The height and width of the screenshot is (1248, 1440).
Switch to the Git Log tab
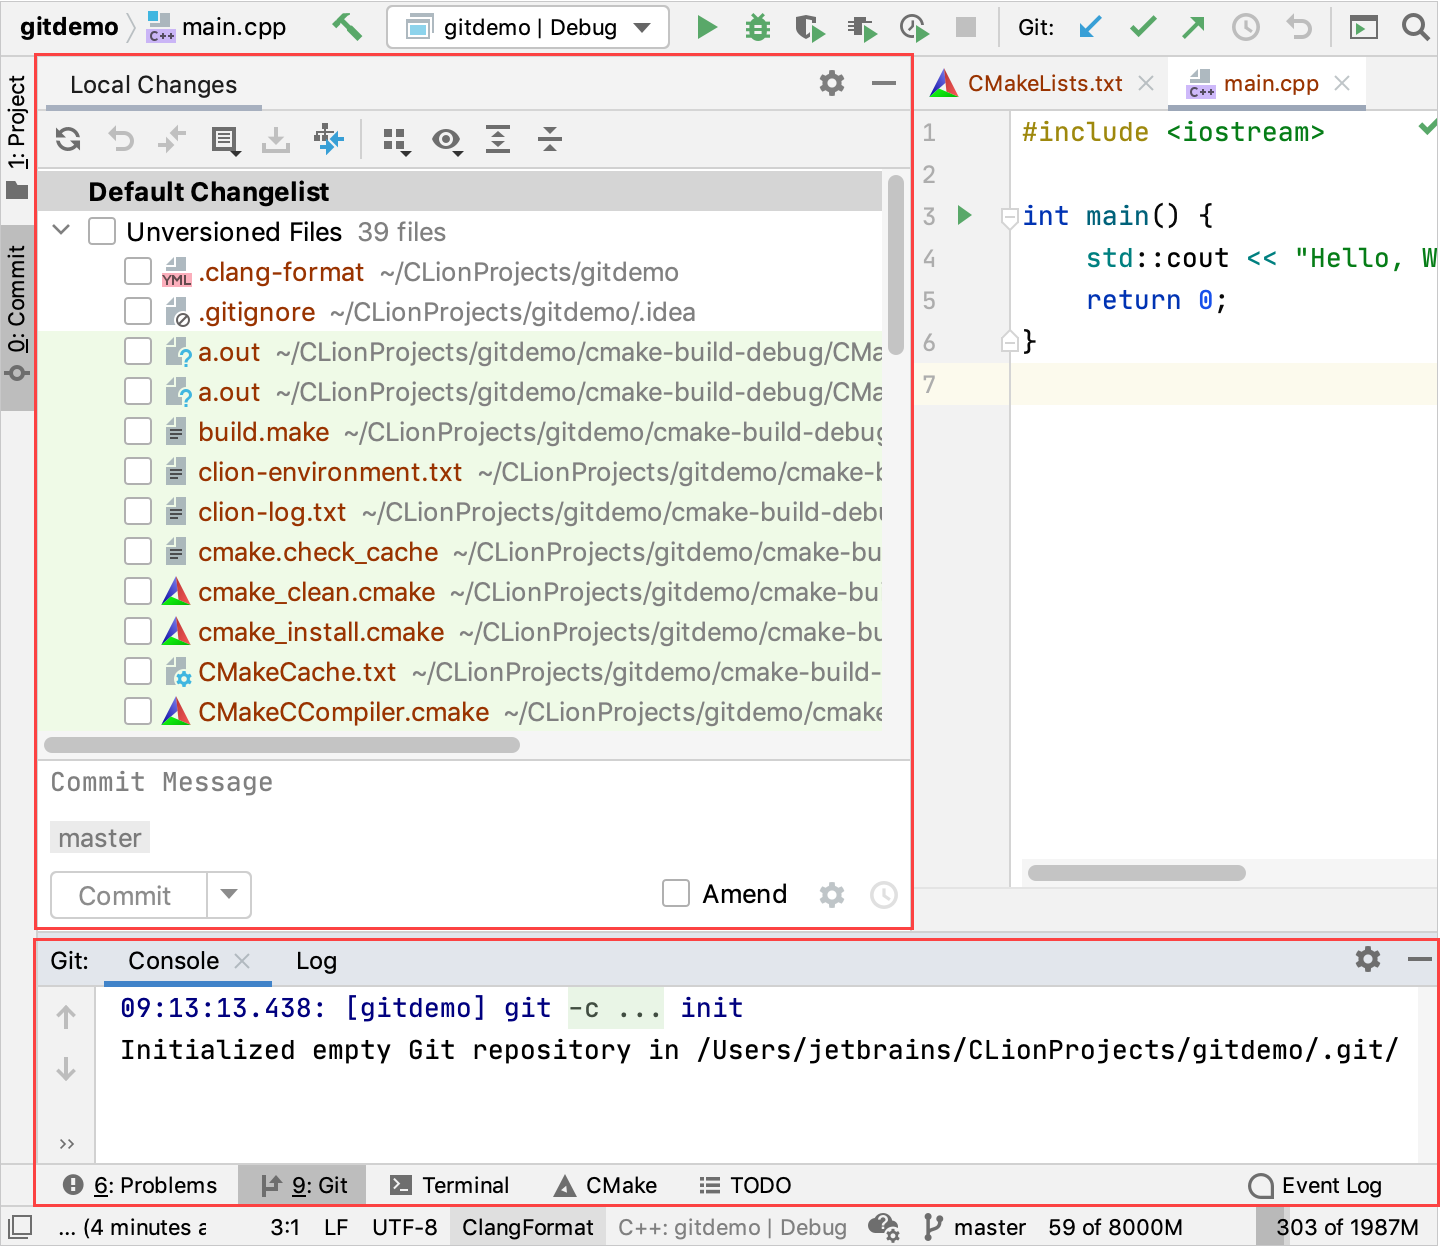tap(316, 961)
